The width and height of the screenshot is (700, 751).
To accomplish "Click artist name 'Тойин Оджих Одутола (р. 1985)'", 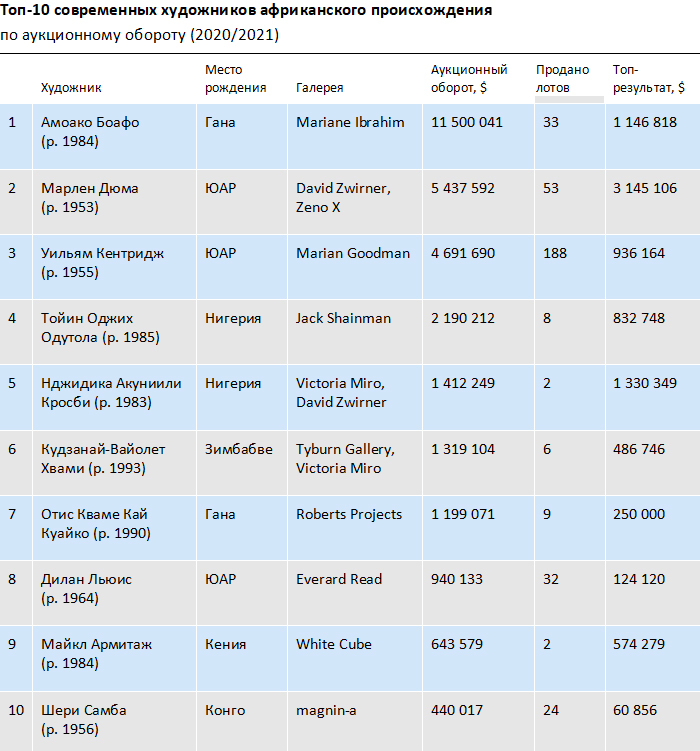I will (100, 328).
